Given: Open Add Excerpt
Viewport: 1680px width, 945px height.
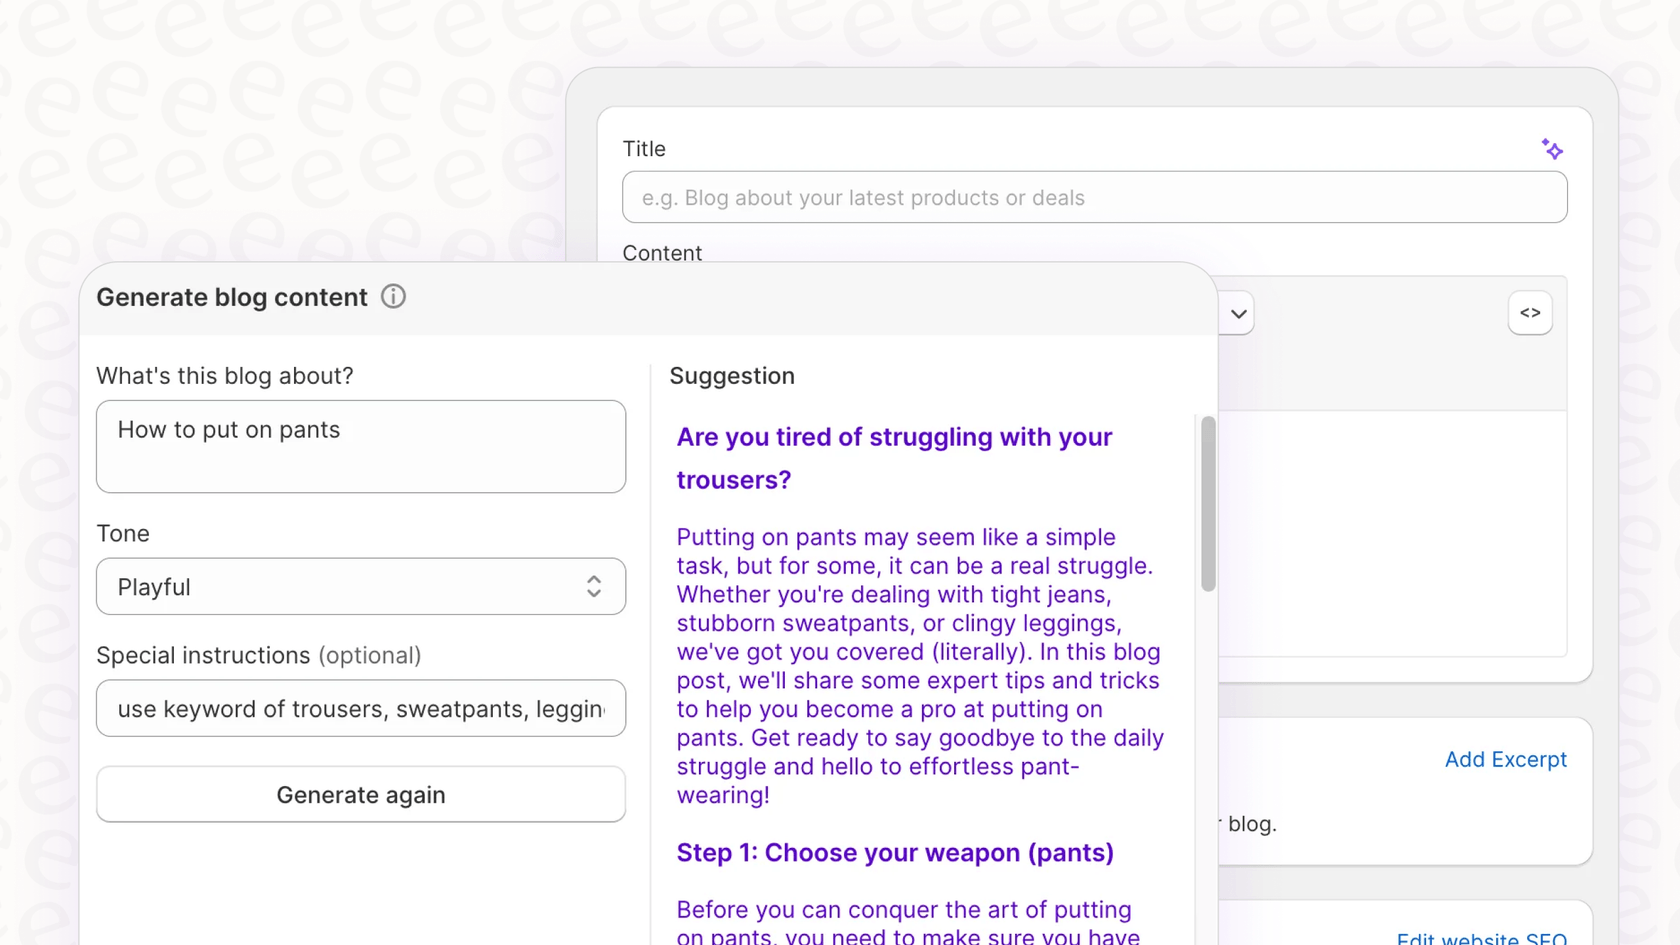Looking at the screenshot, I should point(1506,759).
